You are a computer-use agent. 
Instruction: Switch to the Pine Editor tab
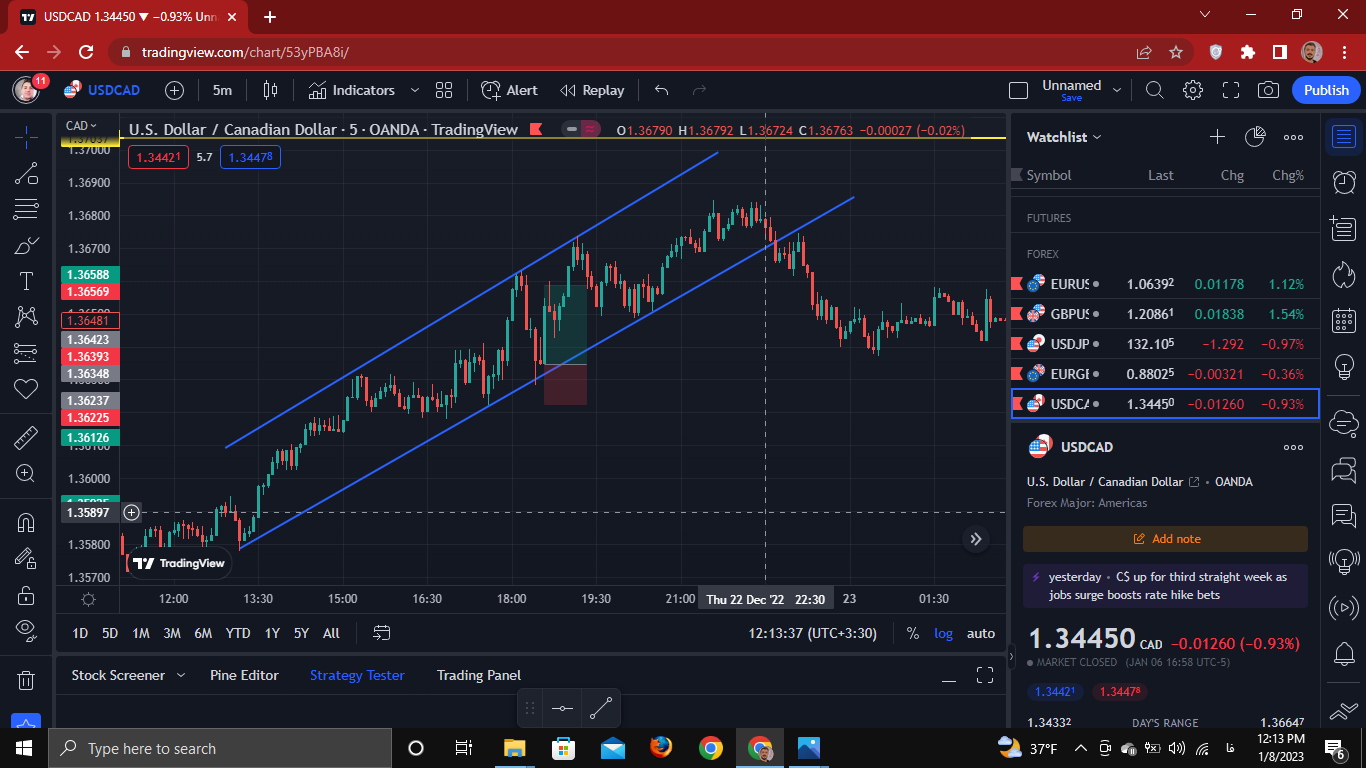pos(244,675)
